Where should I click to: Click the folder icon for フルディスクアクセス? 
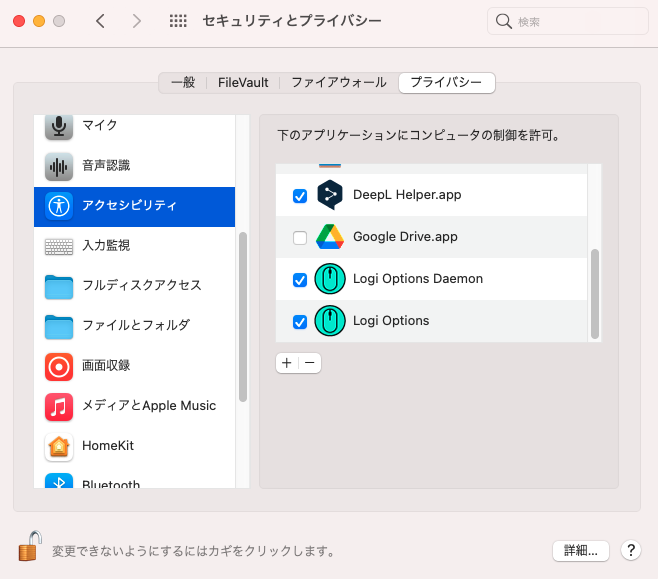59,287
